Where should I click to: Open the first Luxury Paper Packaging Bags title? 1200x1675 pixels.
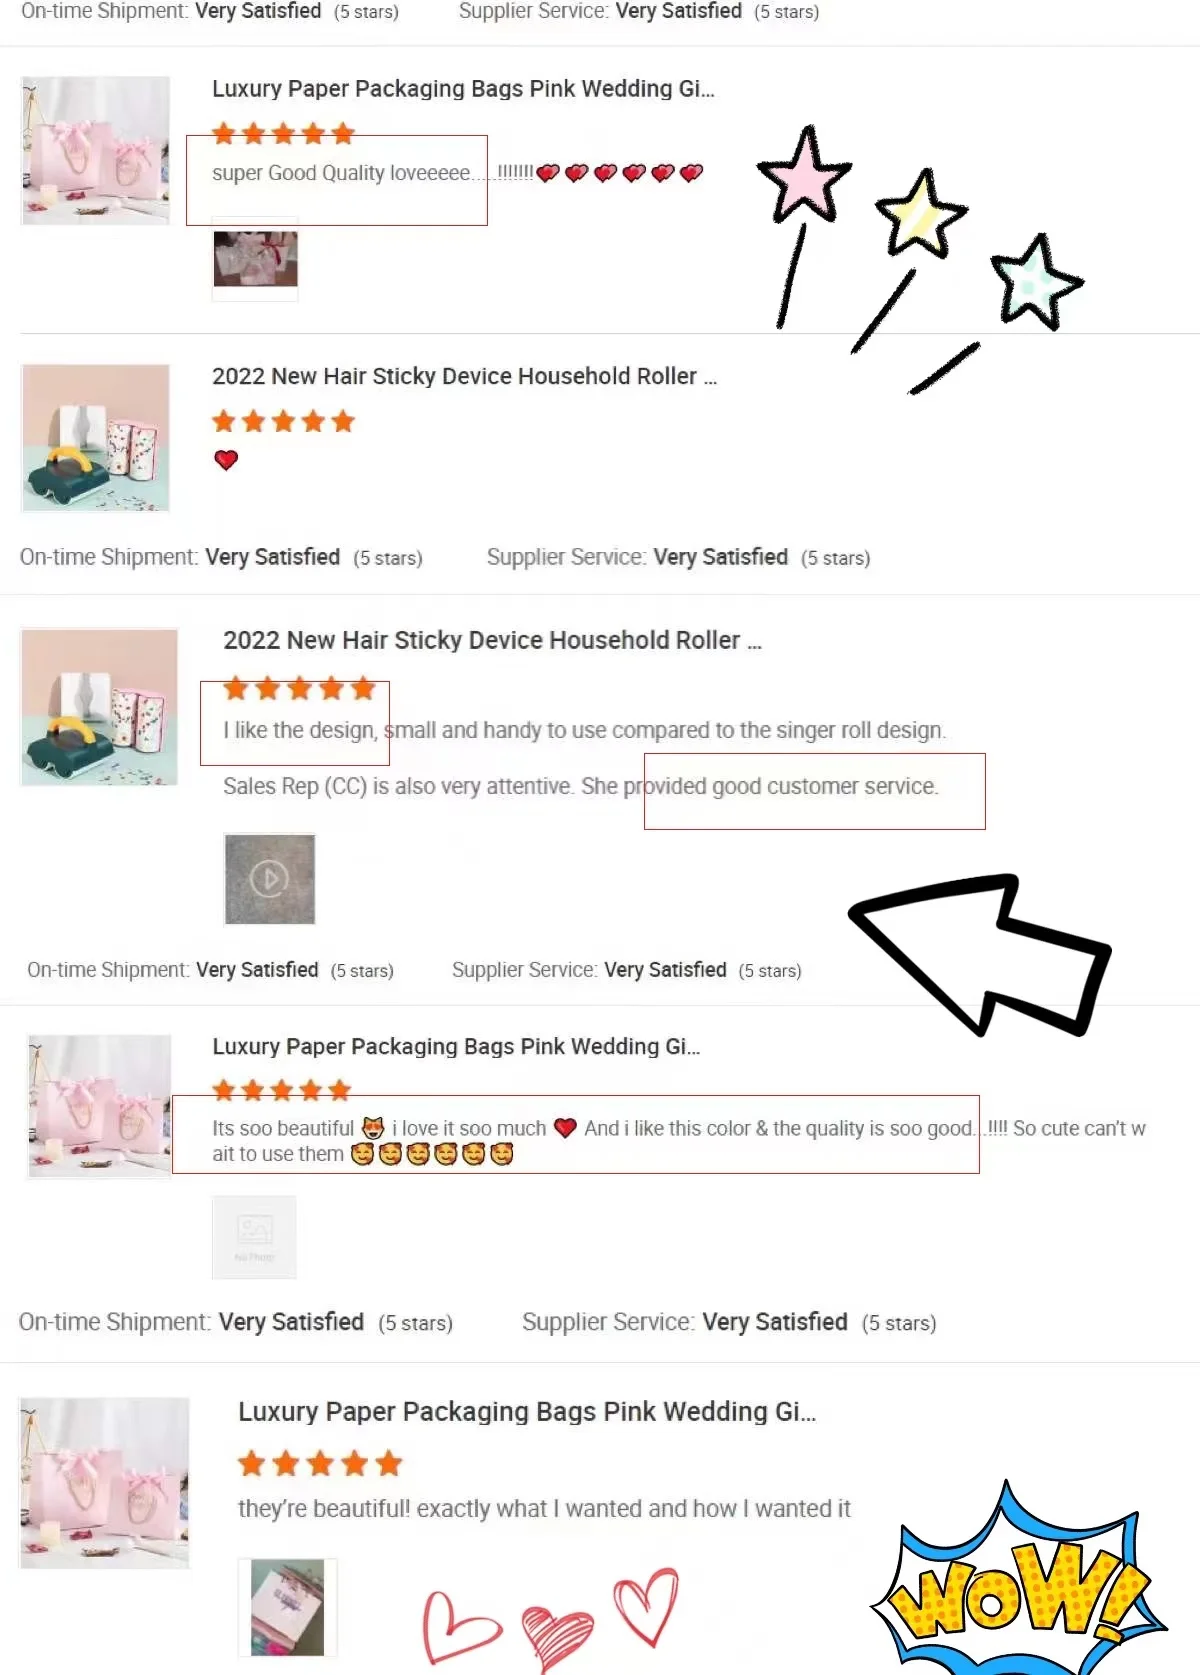463,89
